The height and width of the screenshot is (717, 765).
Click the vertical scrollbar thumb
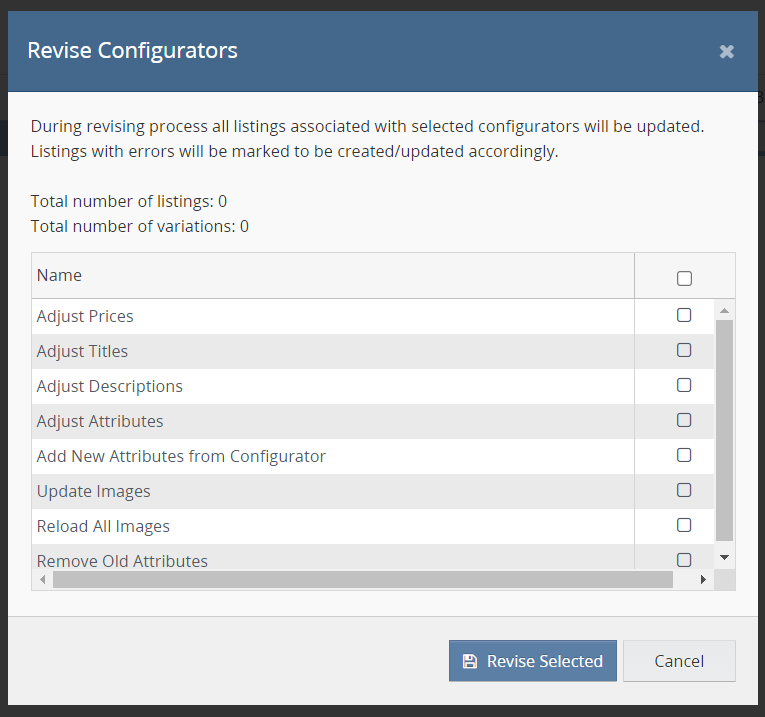tap(725, 430)
